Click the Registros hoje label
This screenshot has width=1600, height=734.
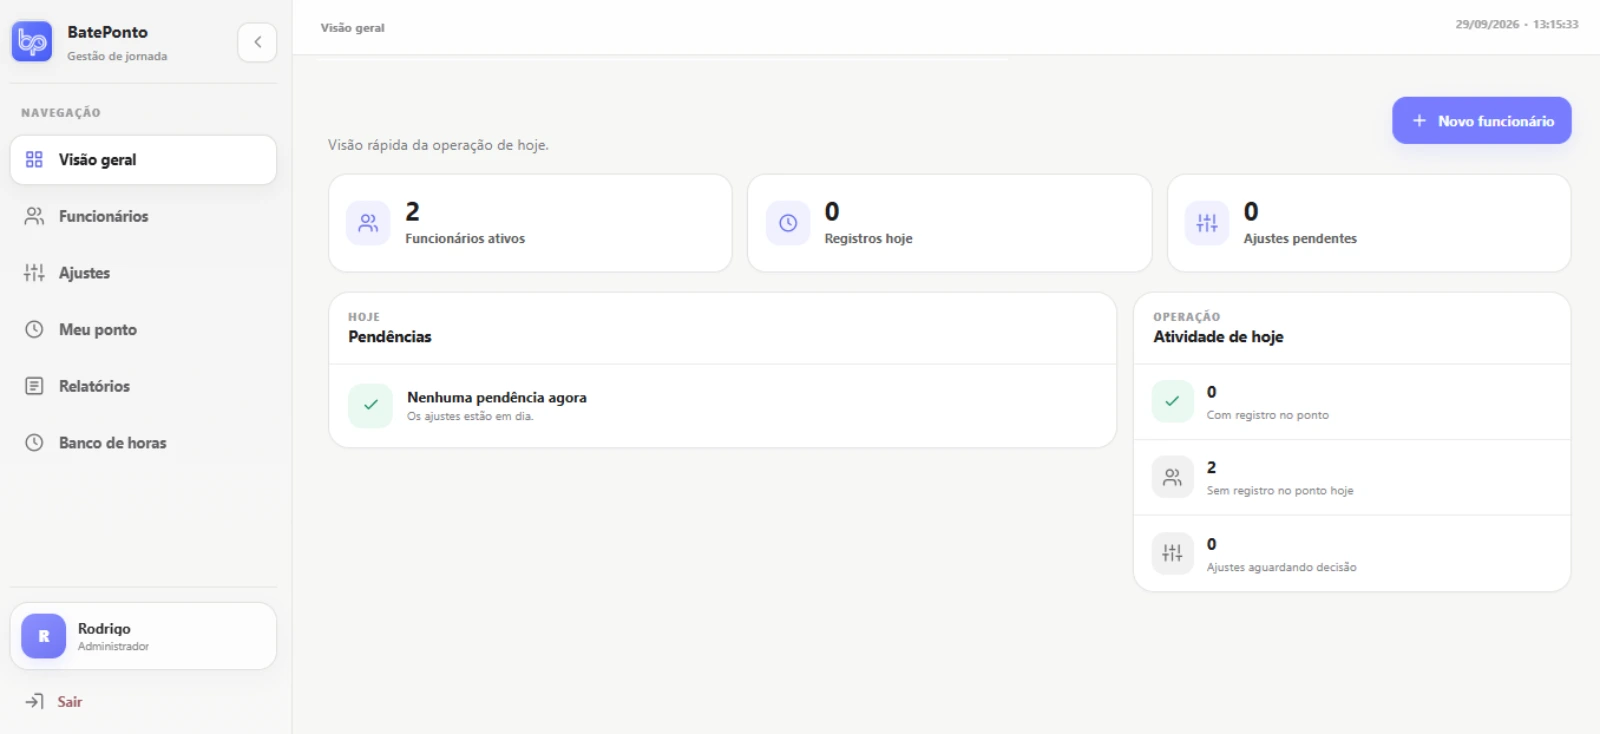click(868, 238)
